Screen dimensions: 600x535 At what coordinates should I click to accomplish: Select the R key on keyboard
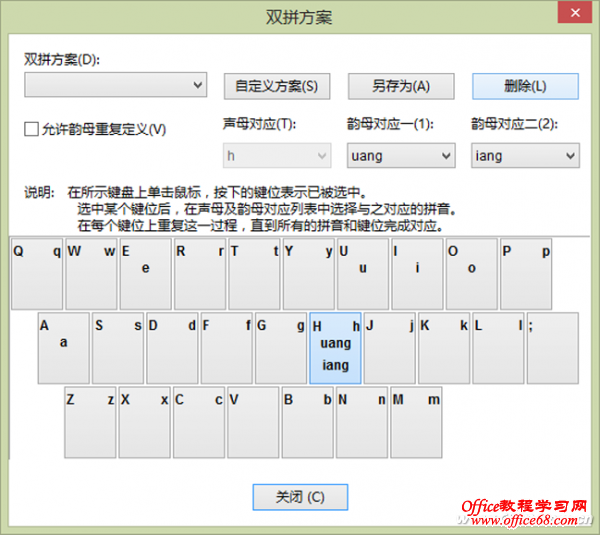click(200, 274)
